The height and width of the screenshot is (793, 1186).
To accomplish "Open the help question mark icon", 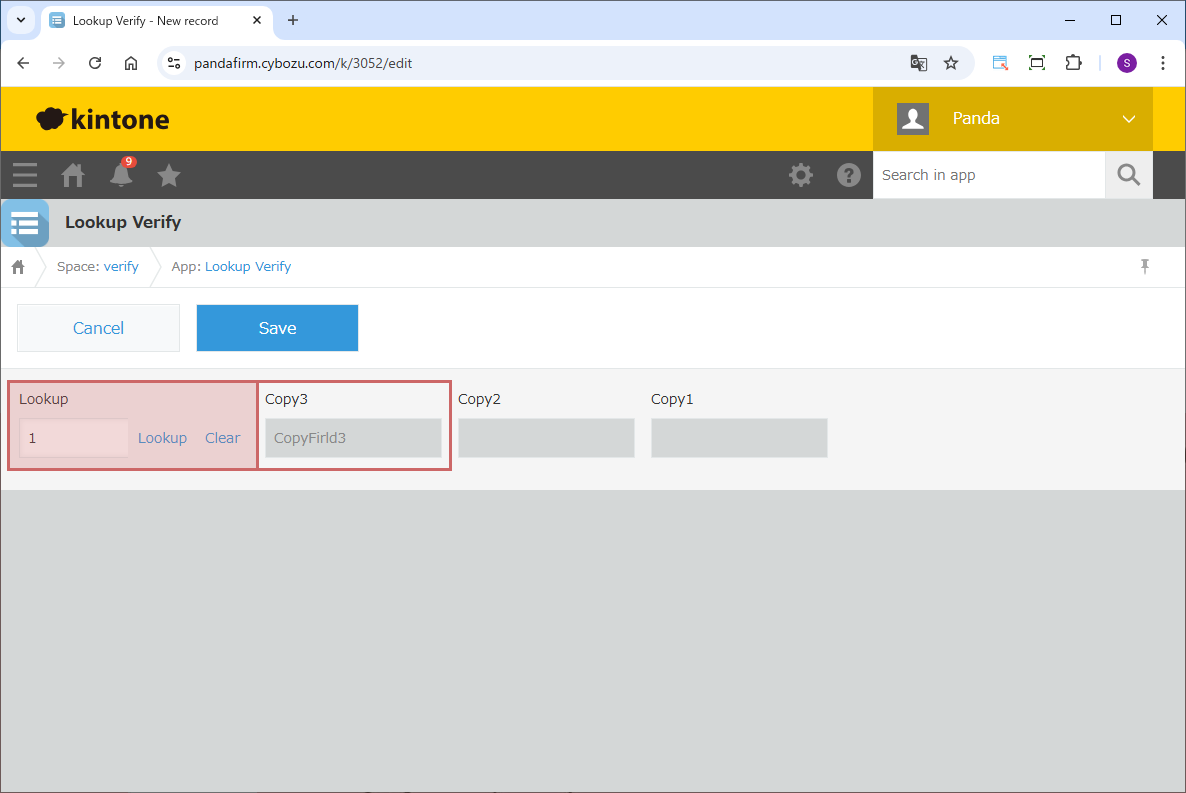I will pos(848,175).
